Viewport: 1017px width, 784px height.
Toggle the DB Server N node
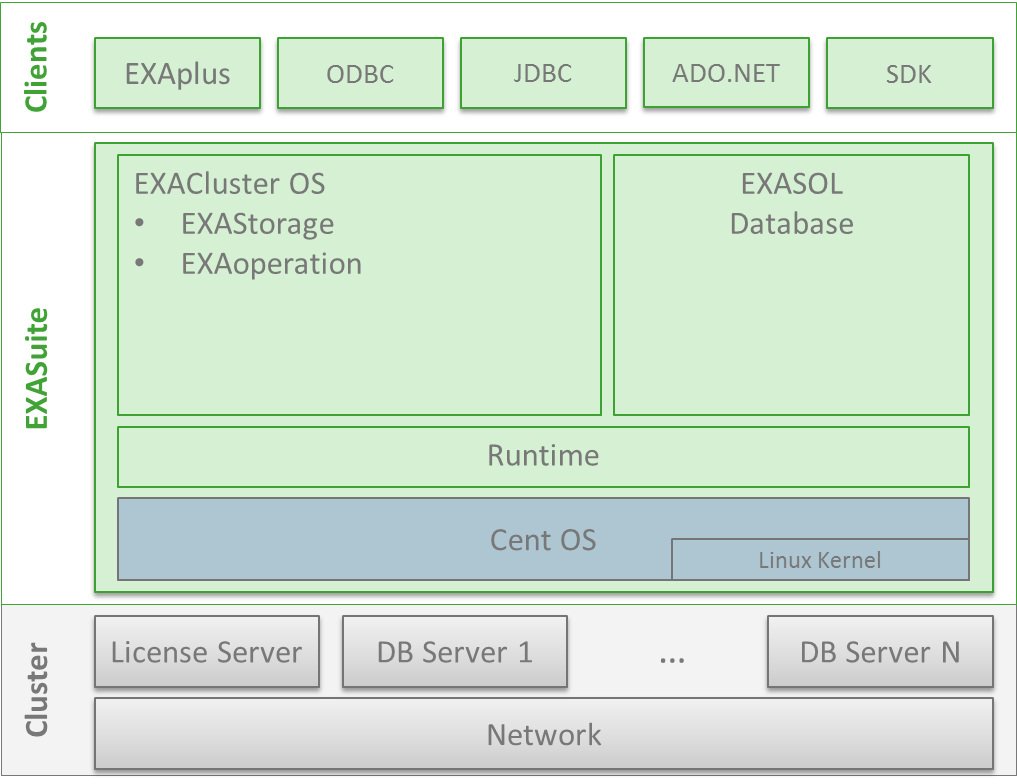(x=880, y=652)
